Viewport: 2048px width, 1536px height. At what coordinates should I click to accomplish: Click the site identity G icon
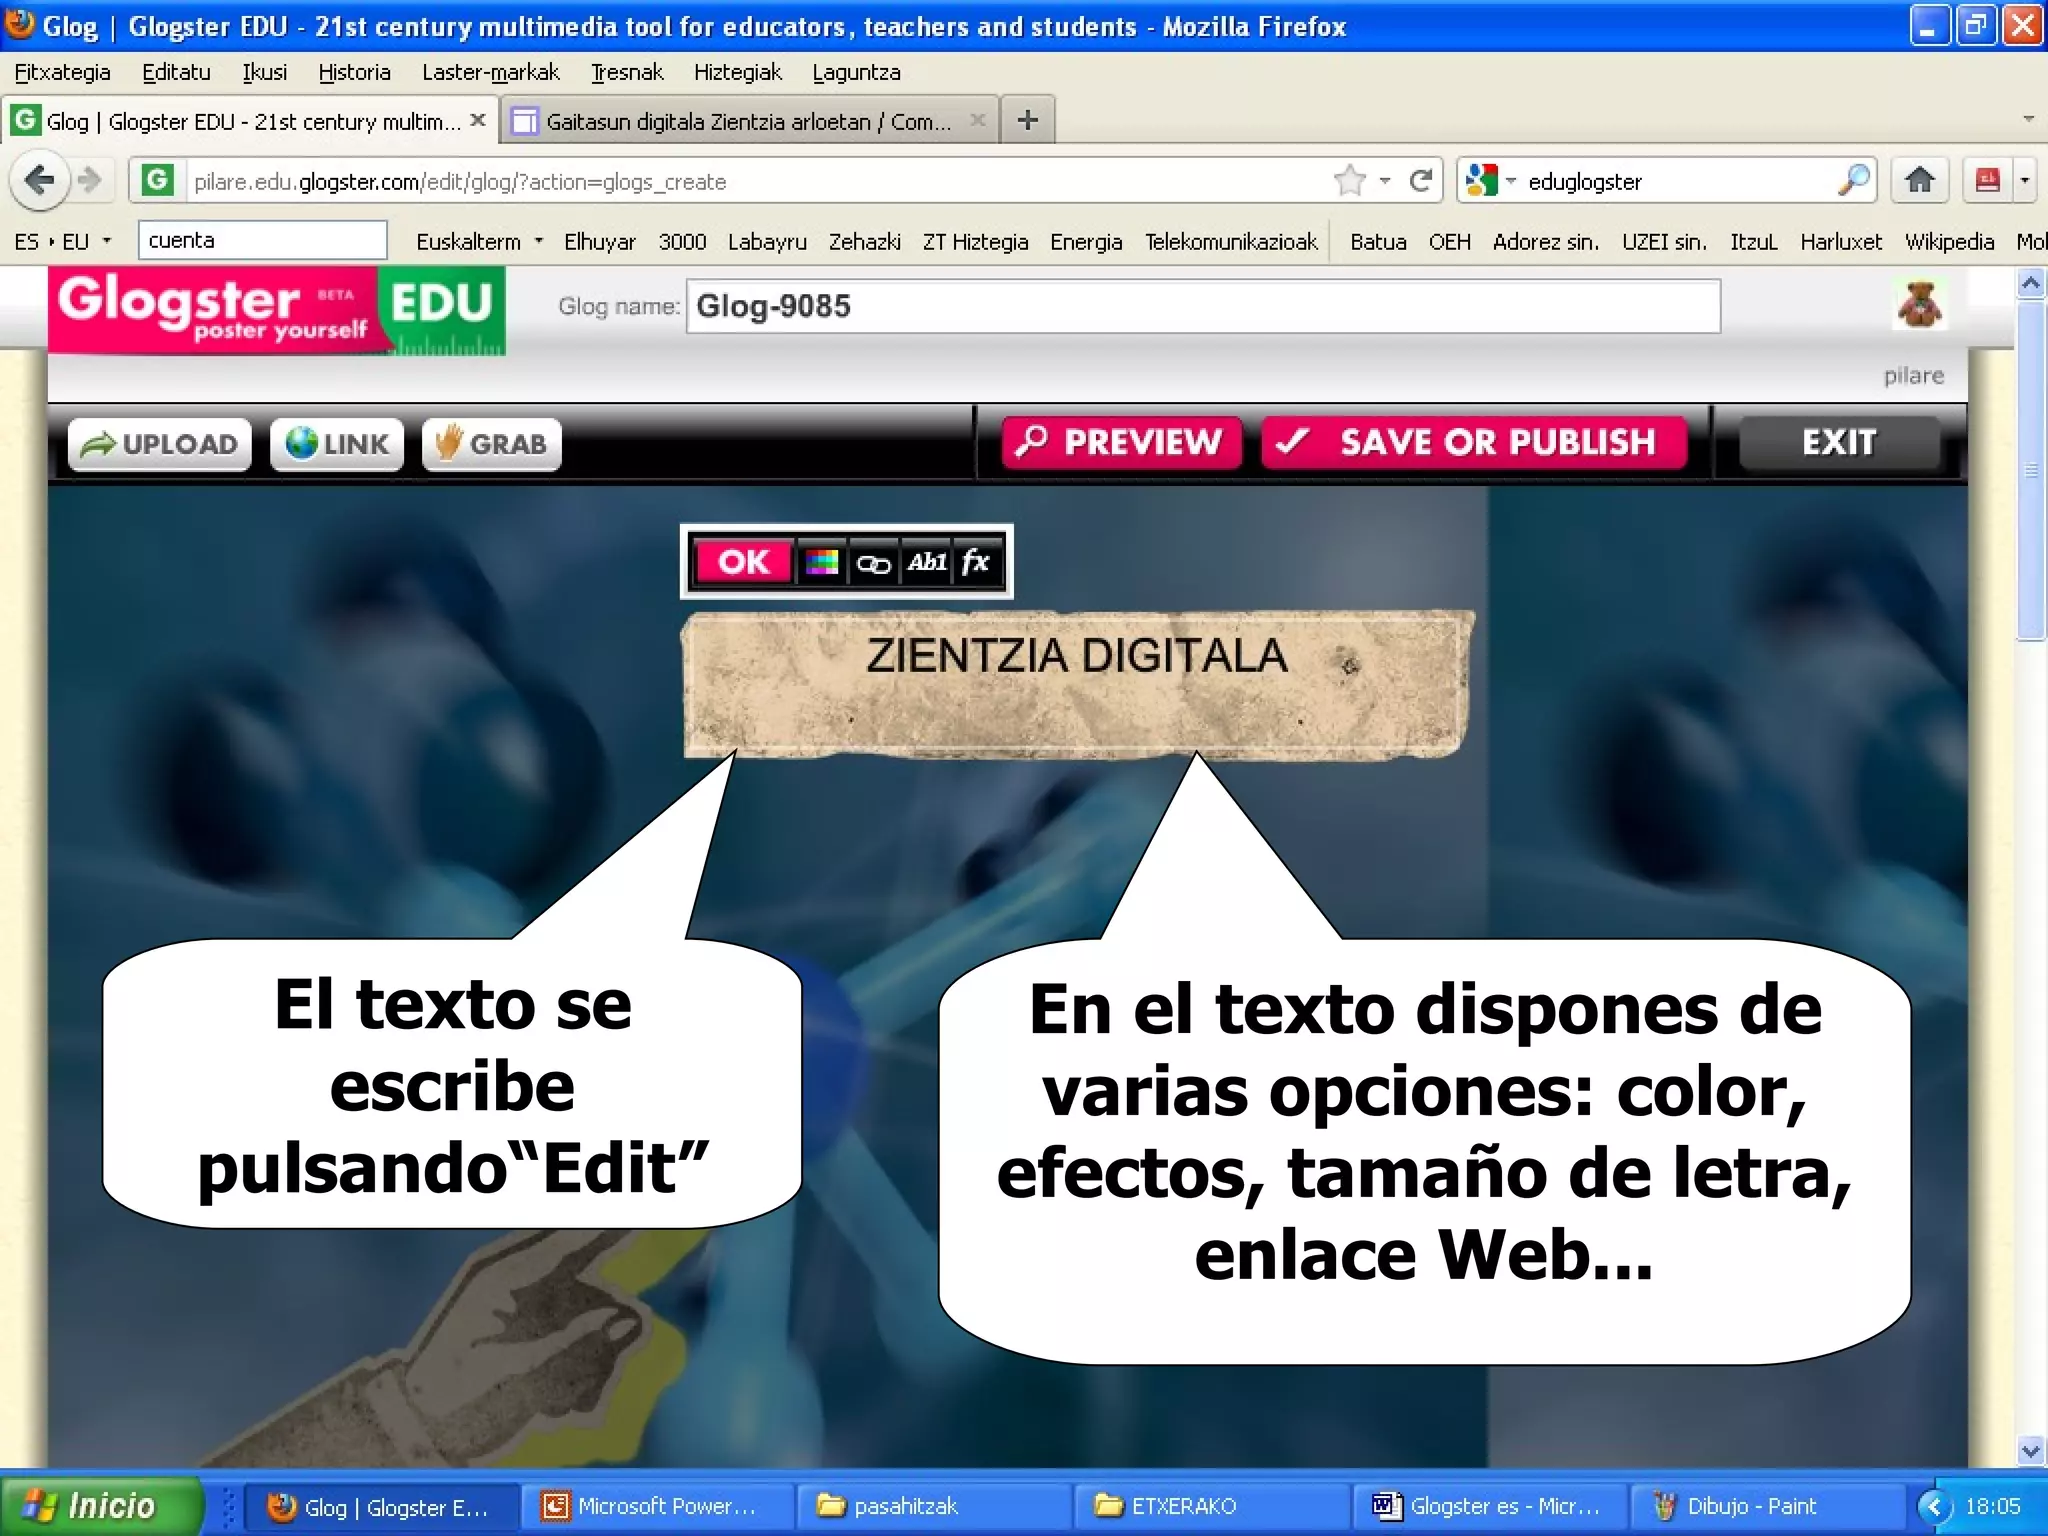[x=157, y=180]
